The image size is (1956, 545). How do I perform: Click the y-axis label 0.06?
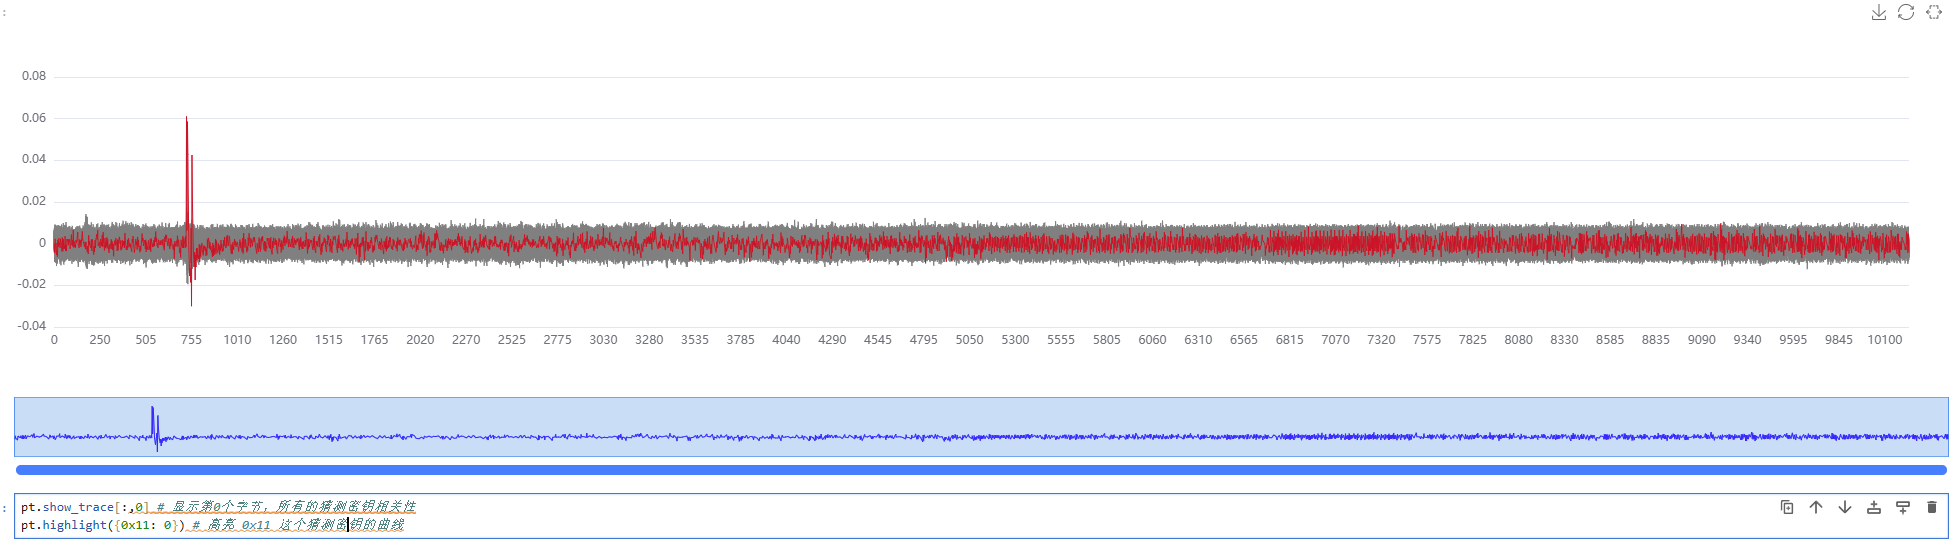(x=34, y=118)
